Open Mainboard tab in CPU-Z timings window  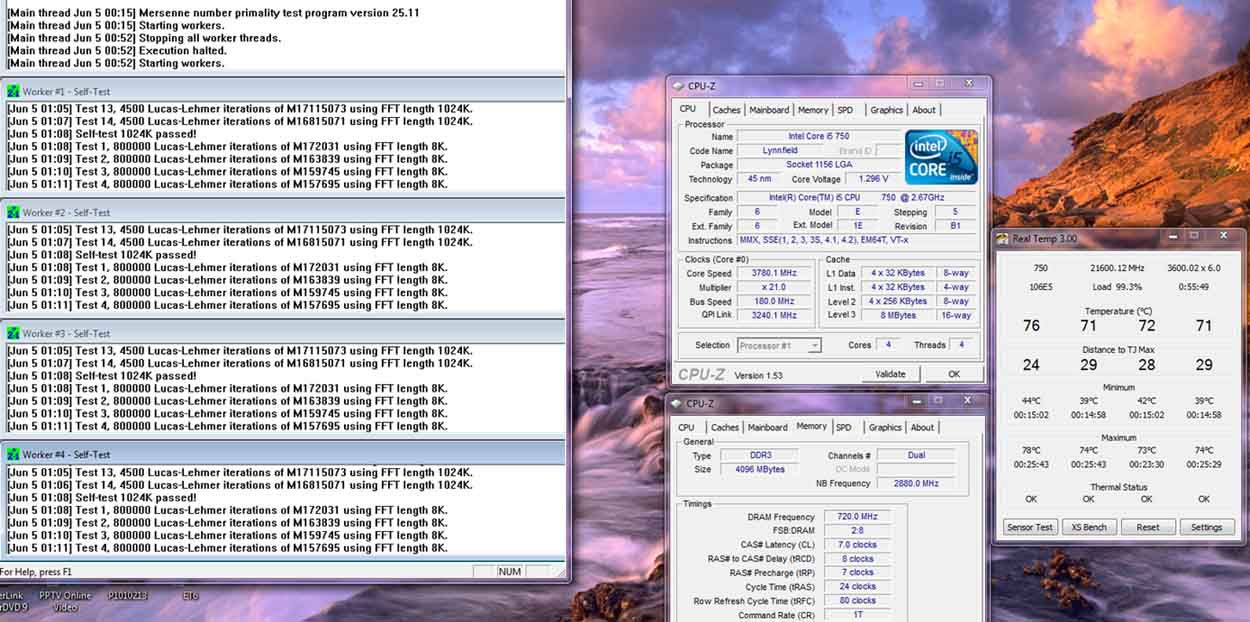coord(767,427)
